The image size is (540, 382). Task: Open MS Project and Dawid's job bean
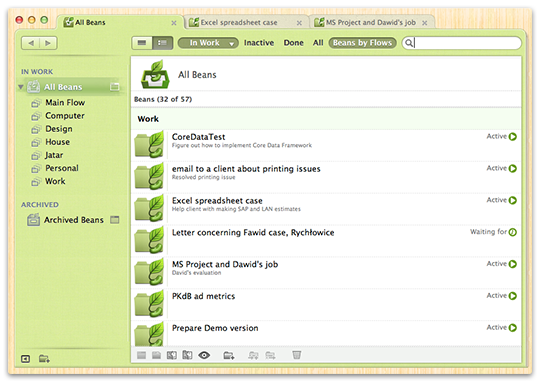point(225,264)
